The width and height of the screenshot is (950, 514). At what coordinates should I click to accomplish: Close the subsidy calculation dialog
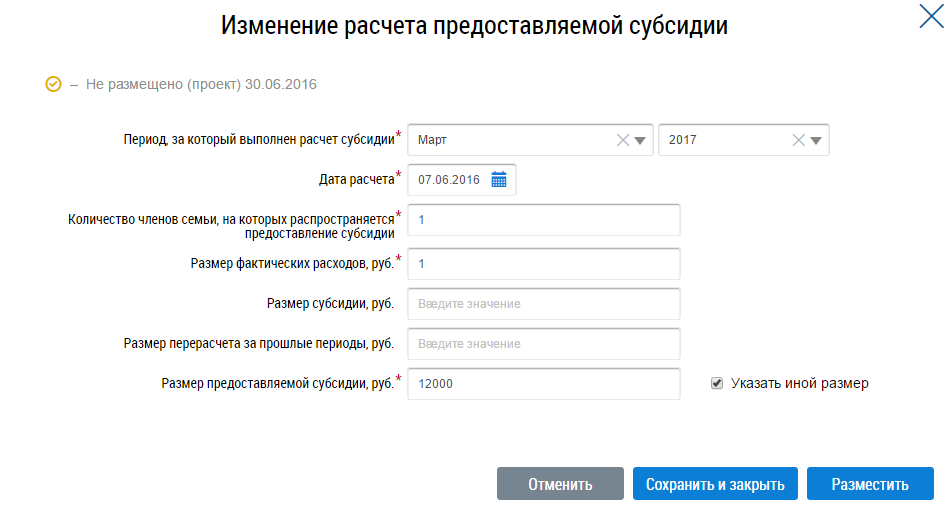pos(931,15)
